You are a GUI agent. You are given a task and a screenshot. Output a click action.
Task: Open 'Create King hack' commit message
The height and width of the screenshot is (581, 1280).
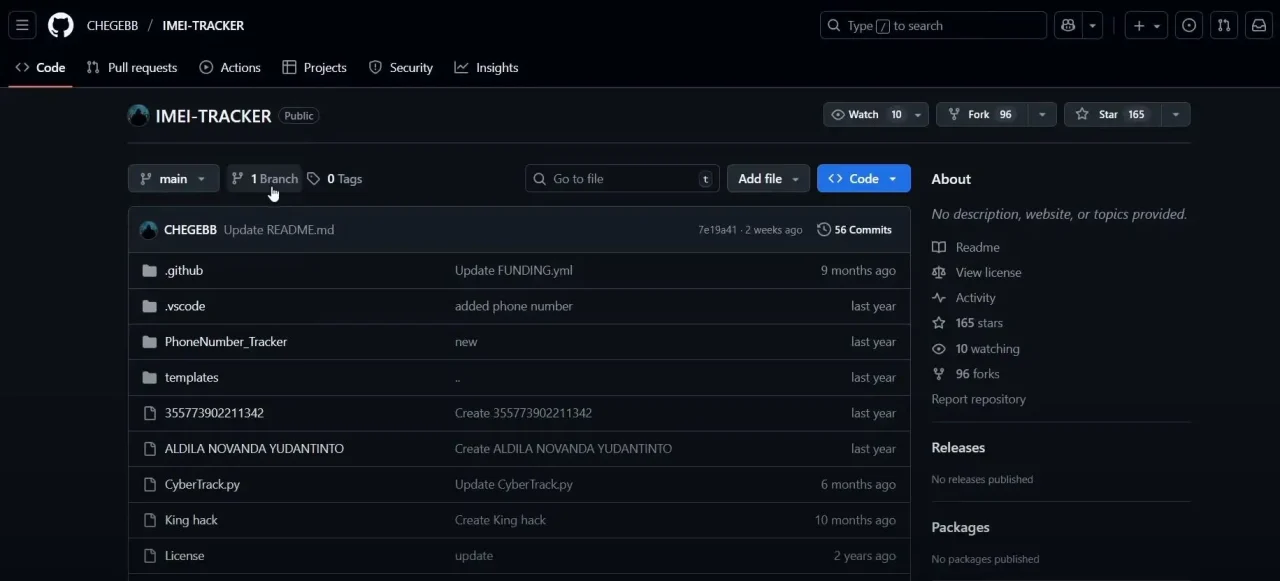501,520
